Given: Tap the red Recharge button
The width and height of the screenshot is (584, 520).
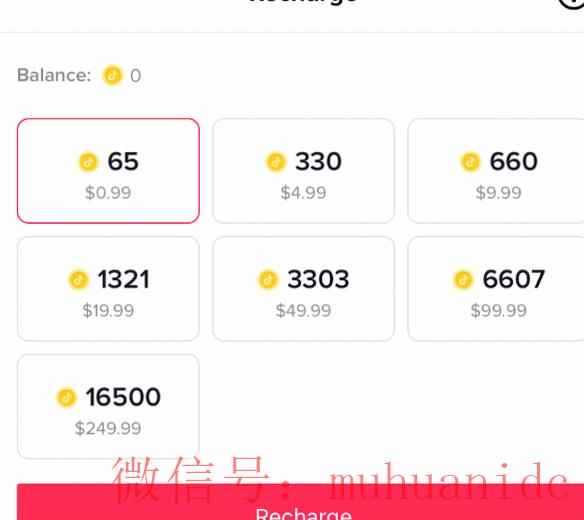Looking at the screenshot, I should click(x=301, y=502).
